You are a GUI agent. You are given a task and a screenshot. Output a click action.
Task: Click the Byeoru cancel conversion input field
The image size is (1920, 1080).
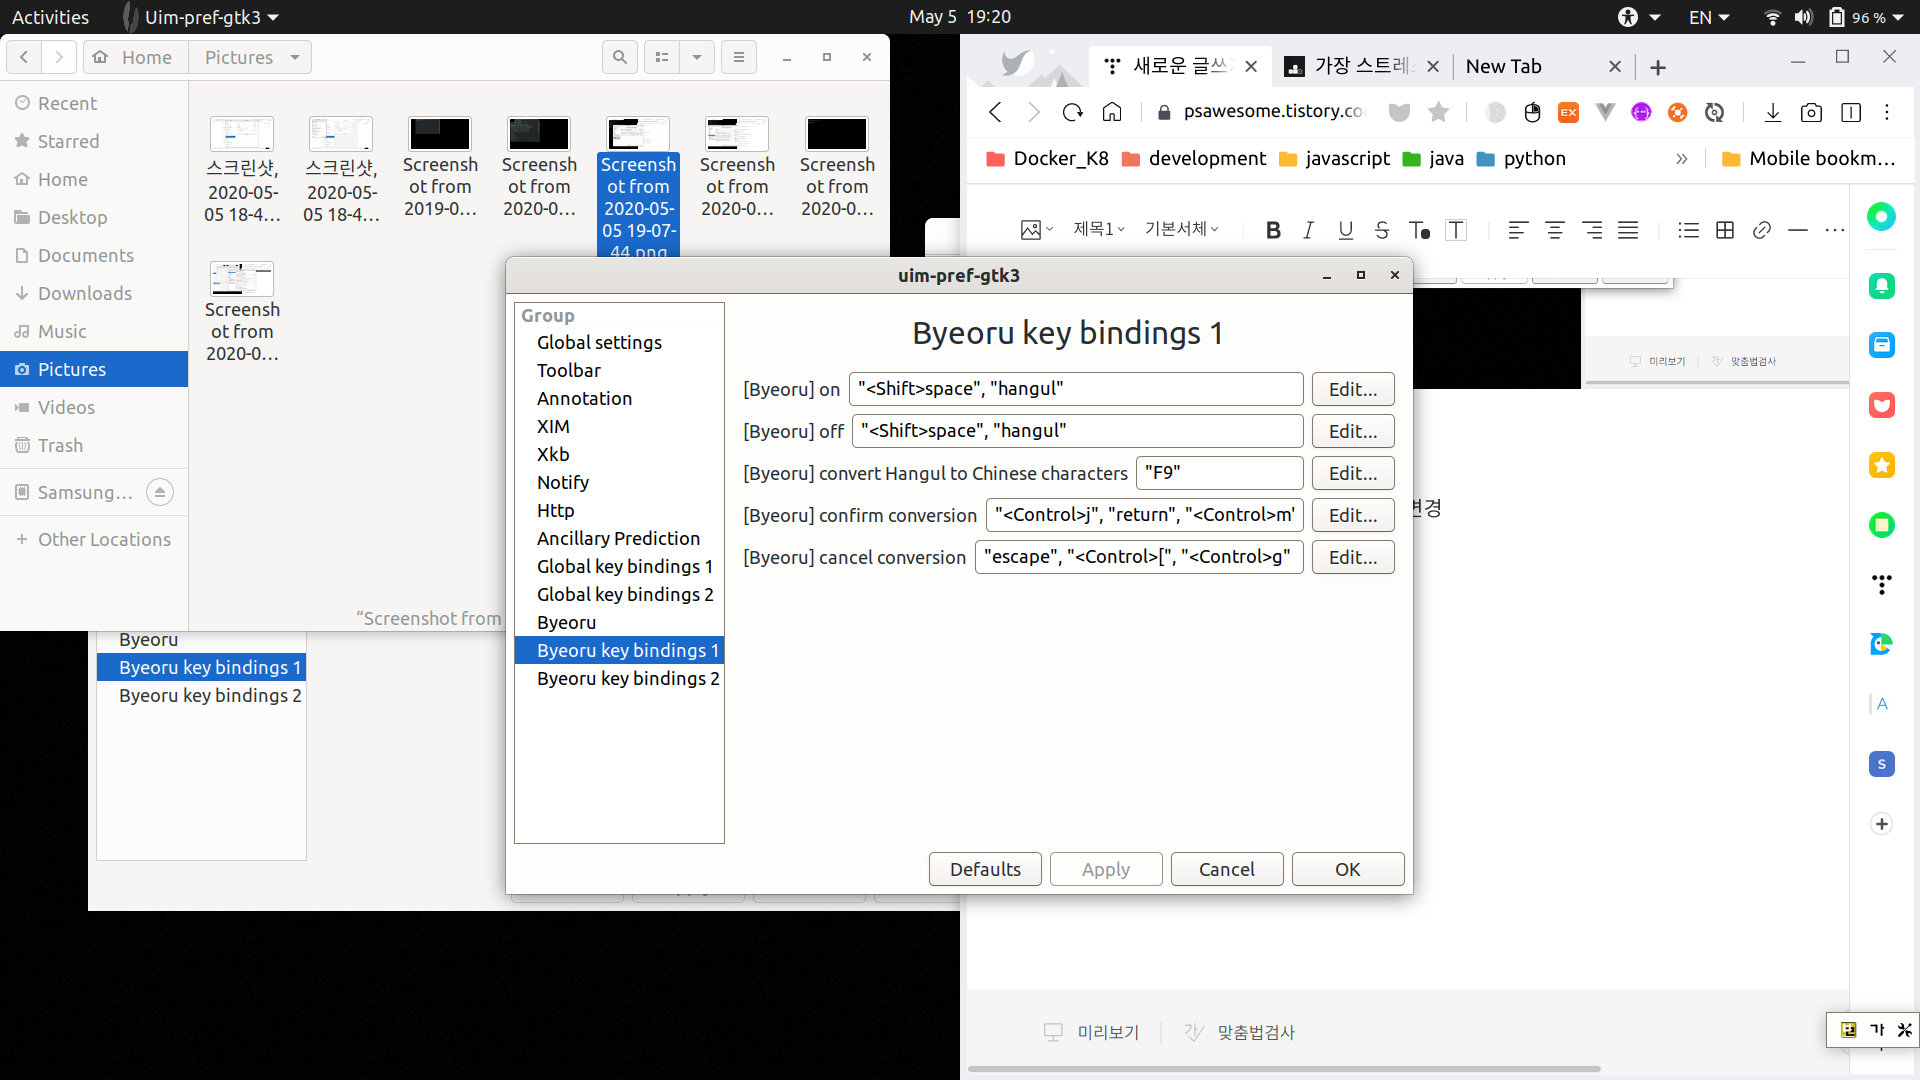pyautogui.click(x=1138, y=557)
